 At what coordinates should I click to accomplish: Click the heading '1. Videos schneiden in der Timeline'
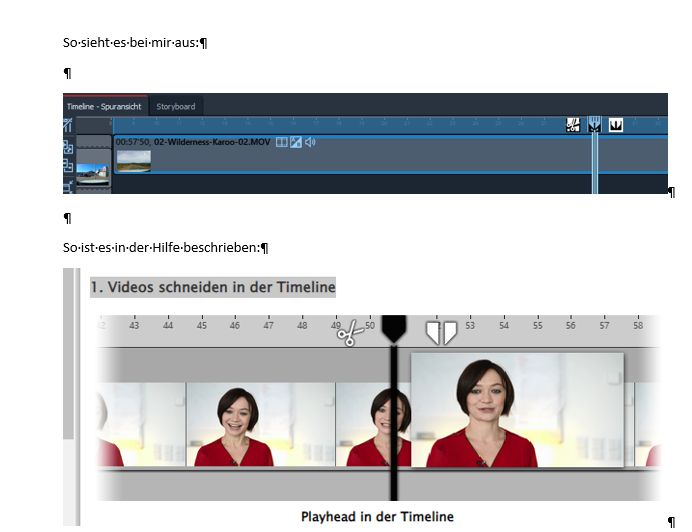212,288
